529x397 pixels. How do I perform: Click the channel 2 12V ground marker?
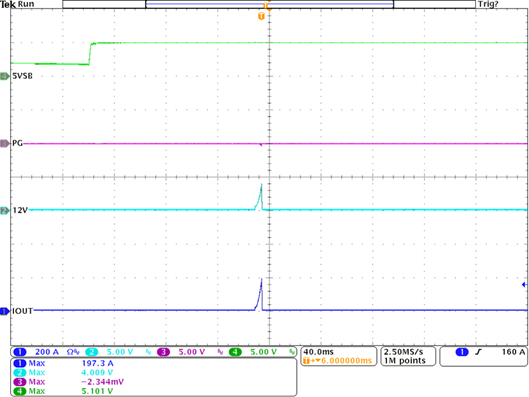pyautogui.click(x=4, y=211)
